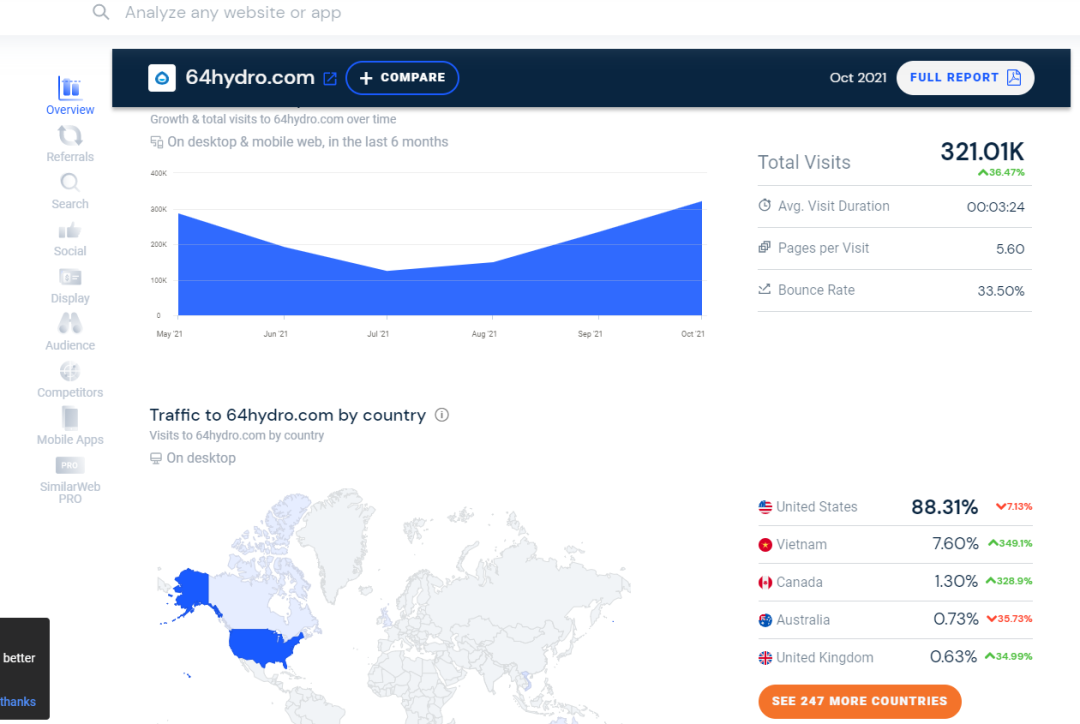Select Vietnam country name
1080x724 pixels.
click(x=802, y=544)
